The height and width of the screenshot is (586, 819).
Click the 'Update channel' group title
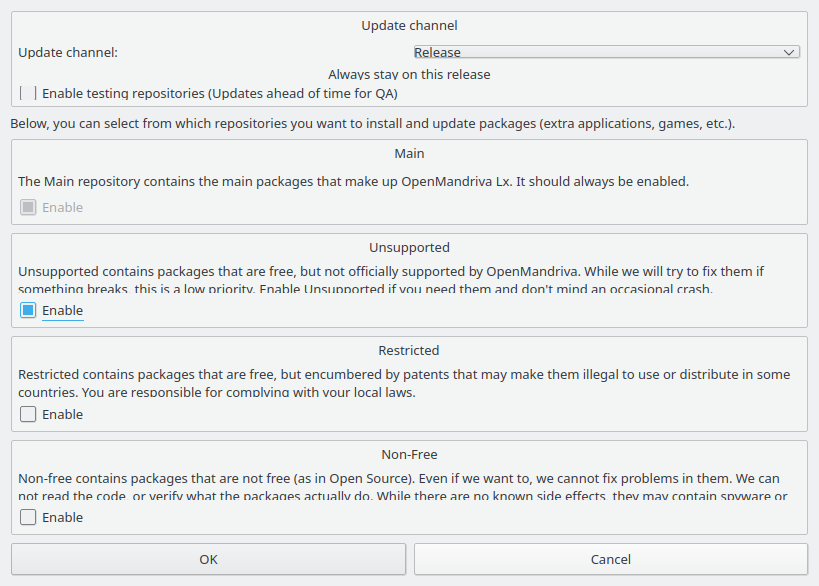pos(409,26)
